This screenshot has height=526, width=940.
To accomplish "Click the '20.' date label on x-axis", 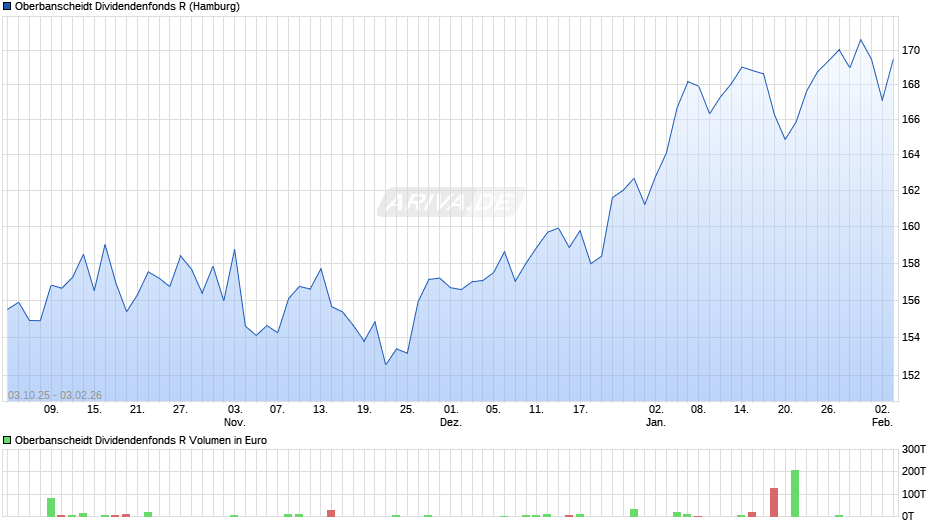I will point(785,410).
